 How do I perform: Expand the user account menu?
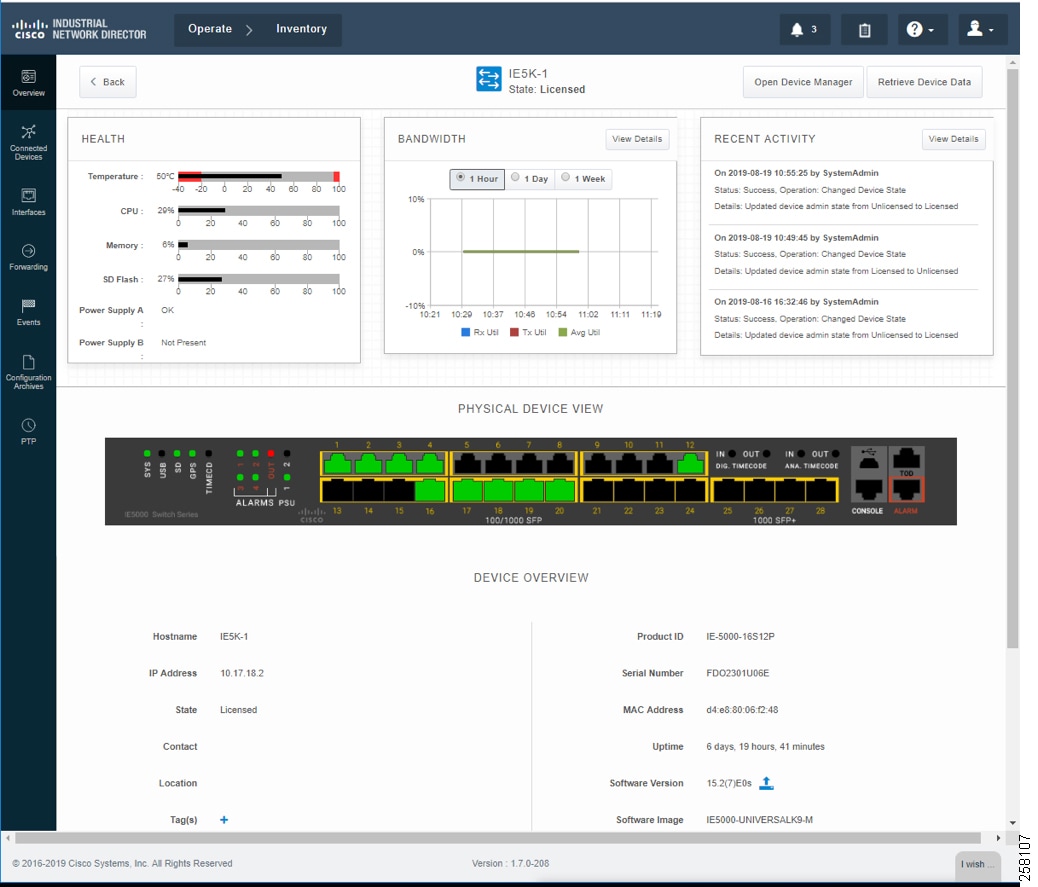pos(982,30)
